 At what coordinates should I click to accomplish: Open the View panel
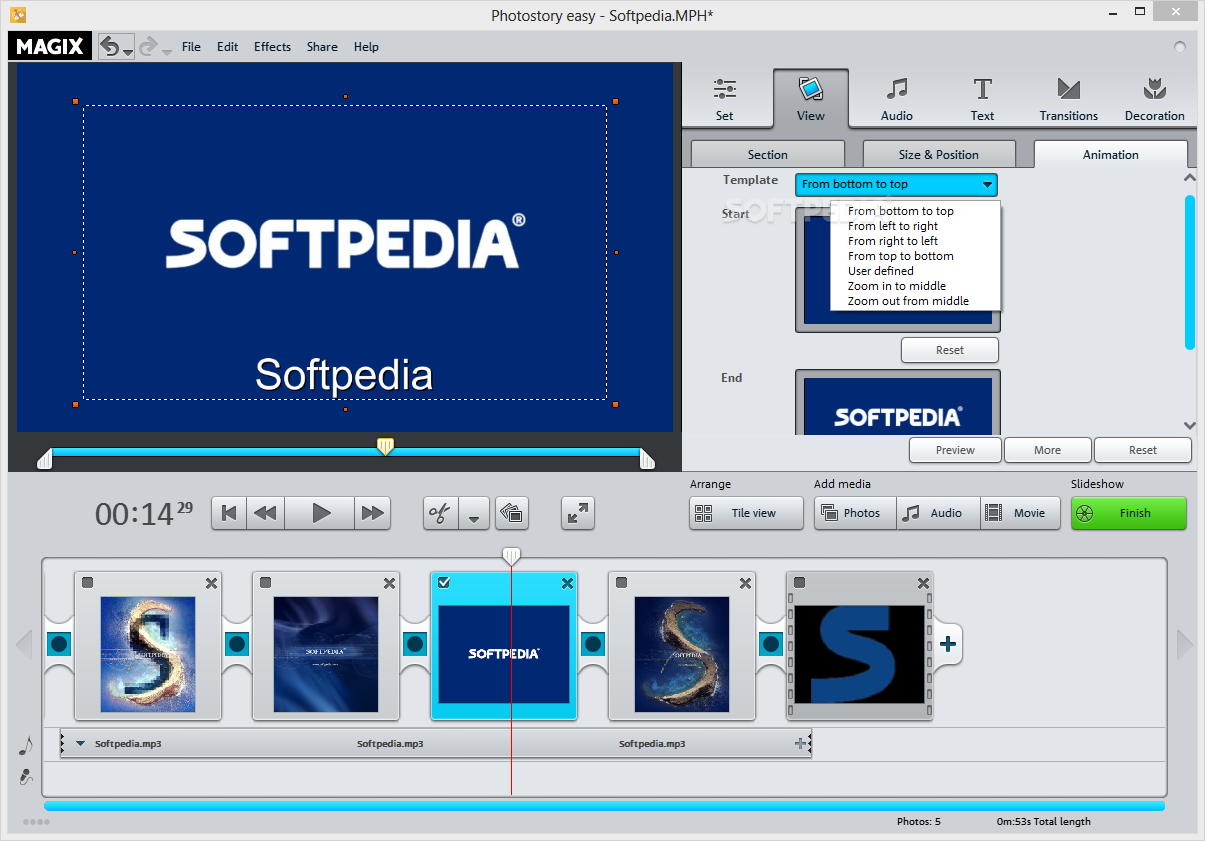coord(811,99)
